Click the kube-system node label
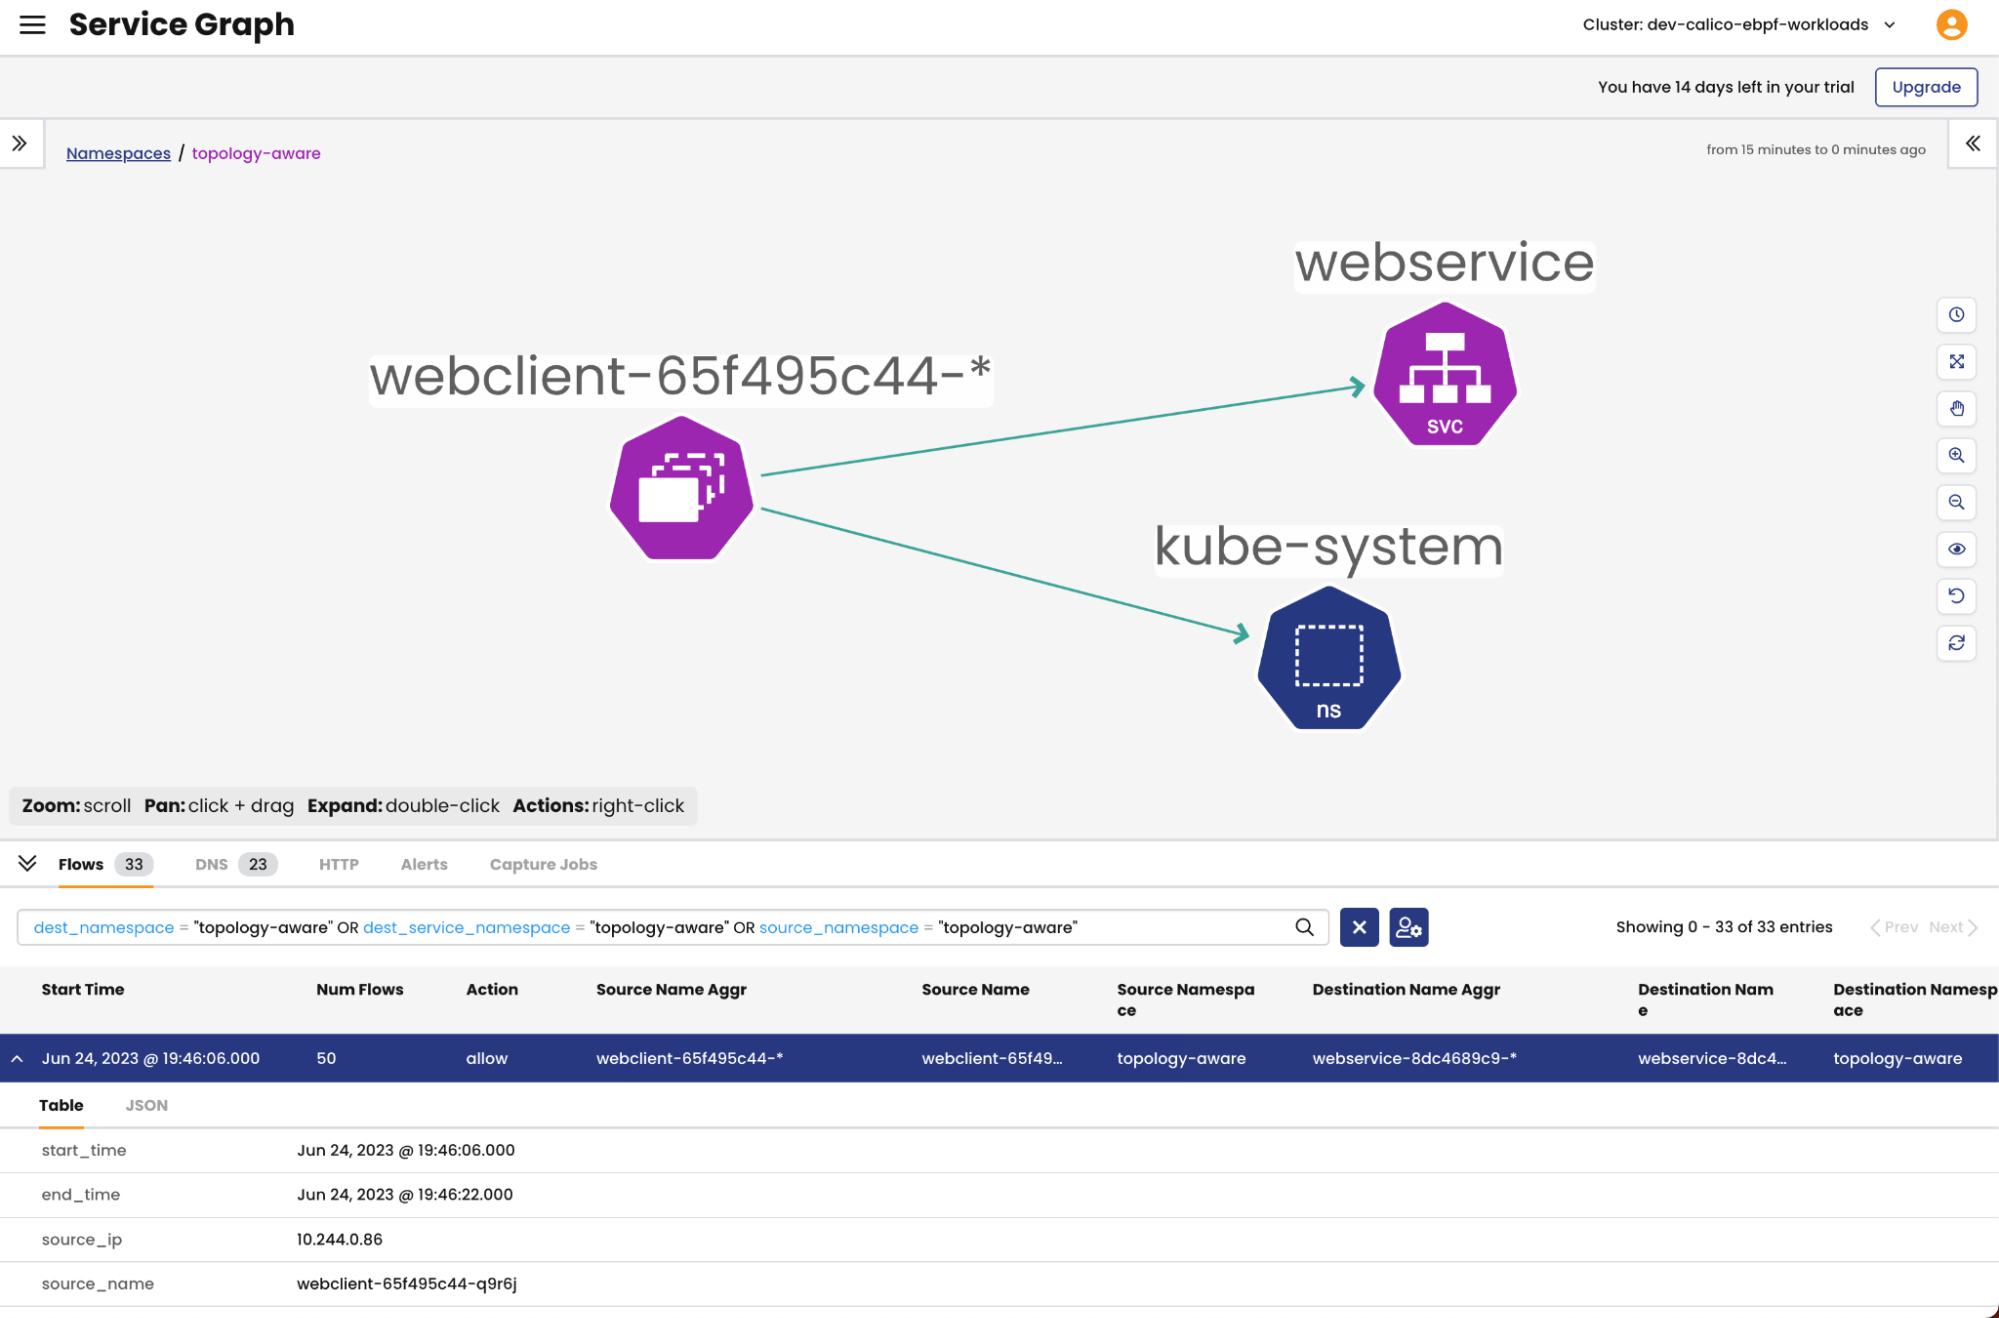Viewport: 1999px width, 1318px height. tap(1329, 548)
